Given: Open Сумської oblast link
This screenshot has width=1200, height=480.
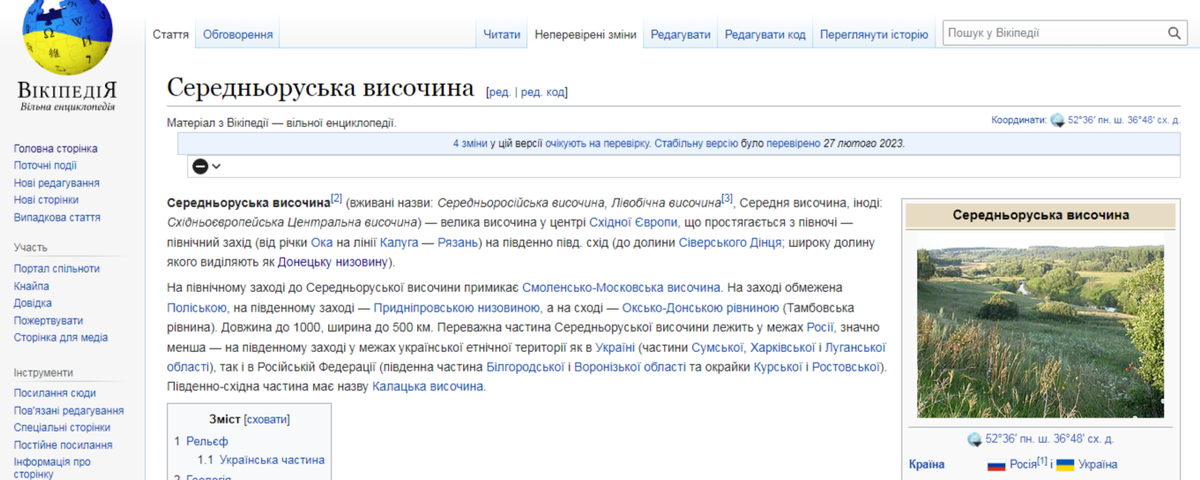Looking at the screenshot, I should point(718,348).
